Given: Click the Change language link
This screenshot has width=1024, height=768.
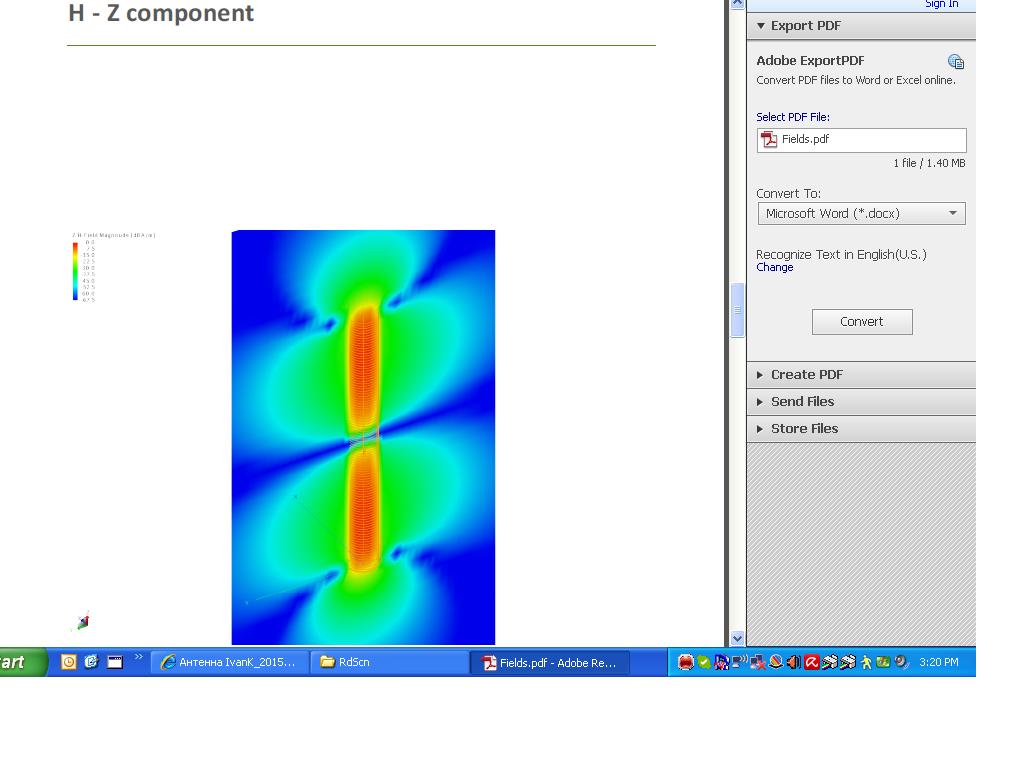Looking at the screenshot, I should pyautogui.click(x=774, y=268).
